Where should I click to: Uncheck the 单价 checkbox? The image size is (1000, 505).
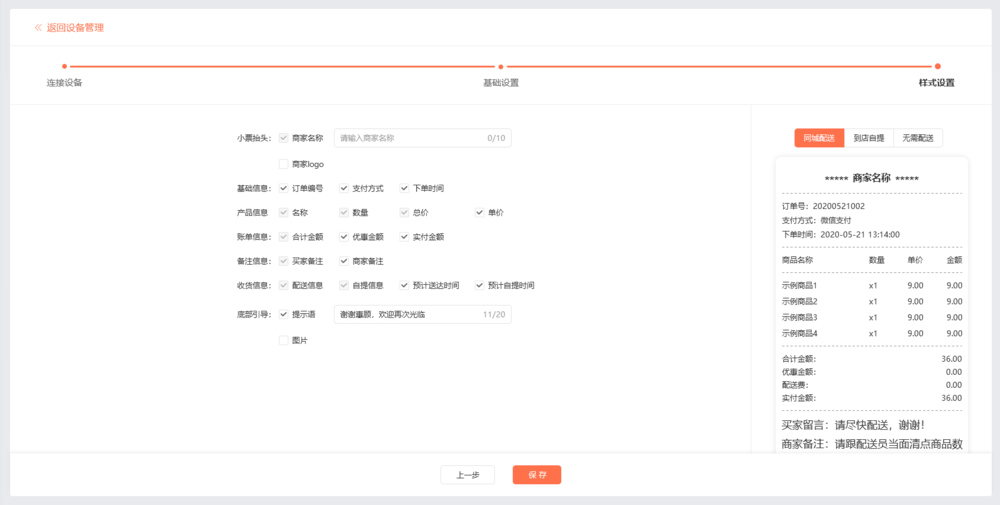click(480, 212)
